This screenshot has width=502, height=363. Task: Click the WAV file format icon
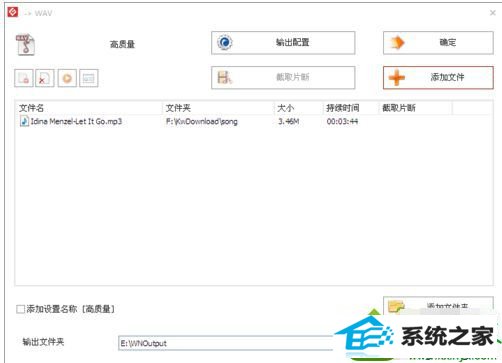point(25,44)
